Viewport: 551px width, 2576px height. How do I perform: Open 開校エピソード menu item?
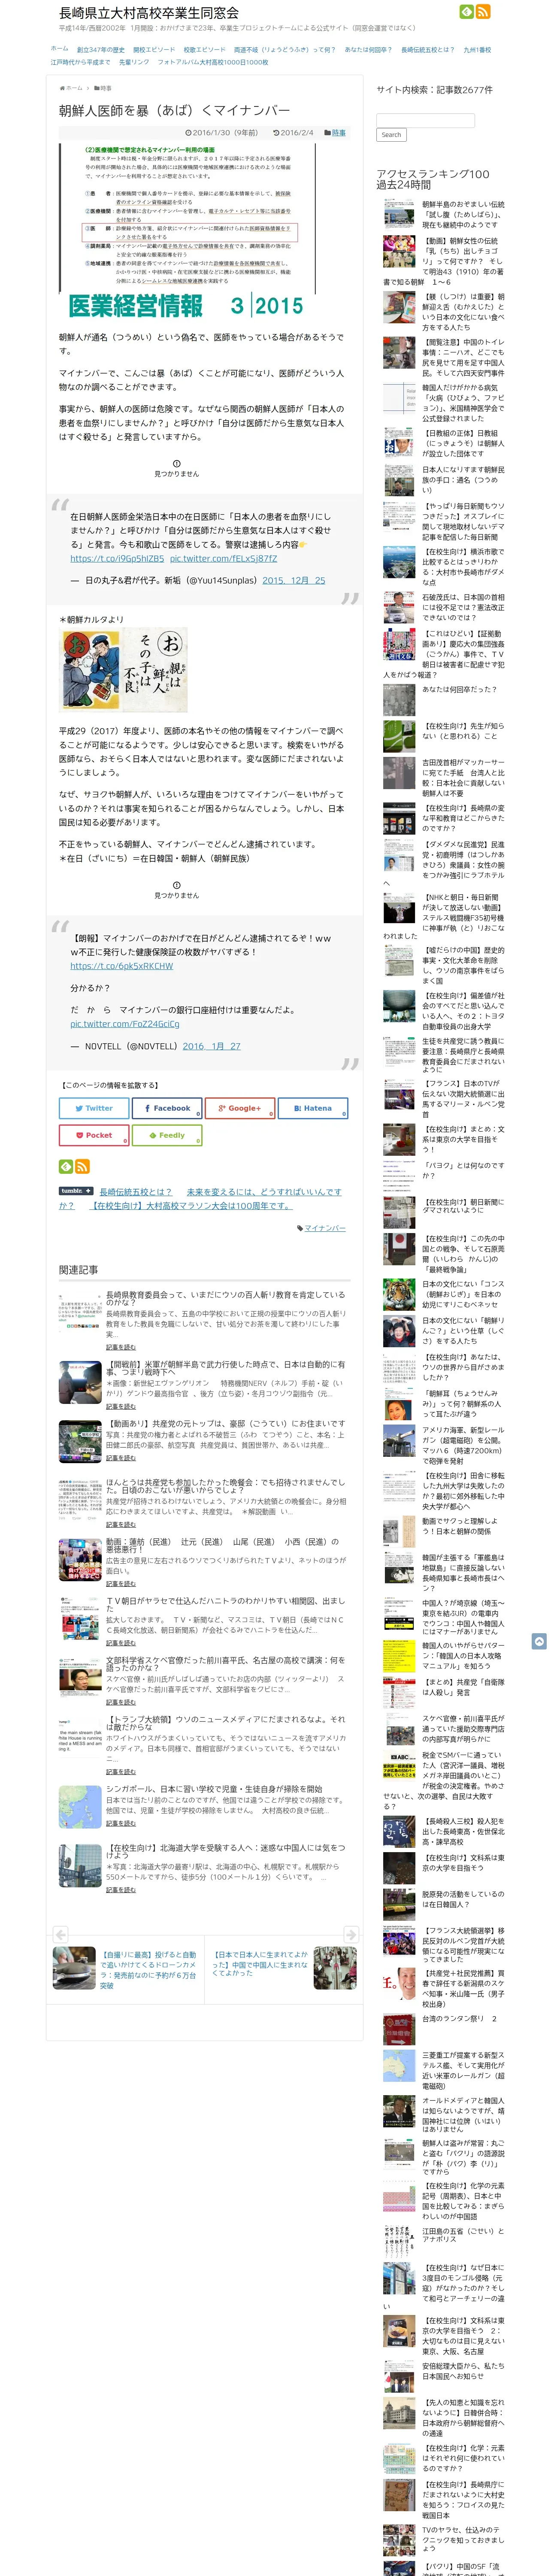click(154, 49)
